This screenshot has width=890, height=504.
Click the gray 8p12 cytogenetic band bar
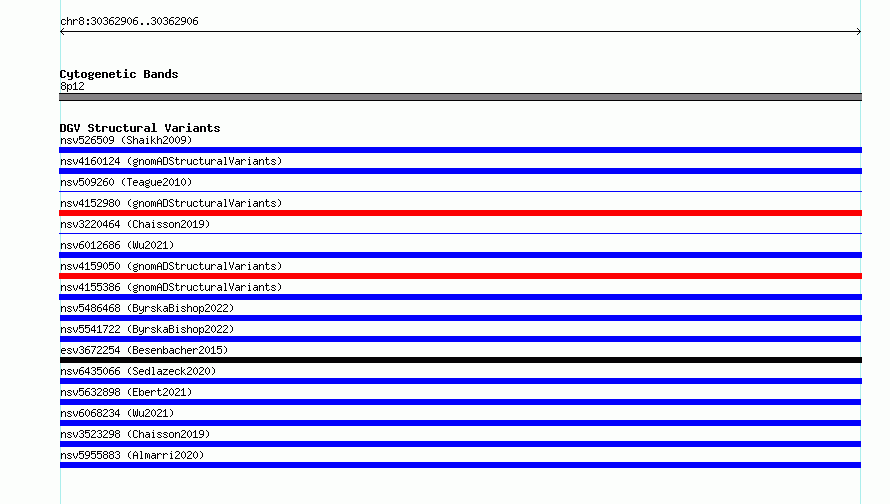460,97
